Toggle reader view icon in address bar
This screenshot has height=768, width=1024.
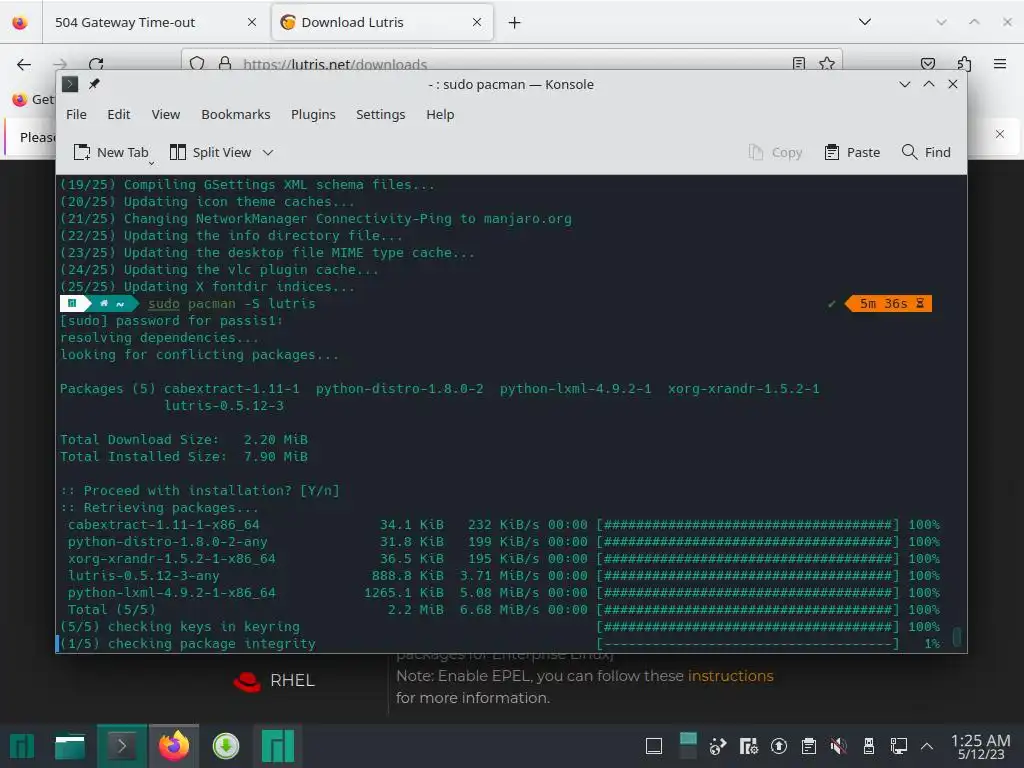(799, 63)
